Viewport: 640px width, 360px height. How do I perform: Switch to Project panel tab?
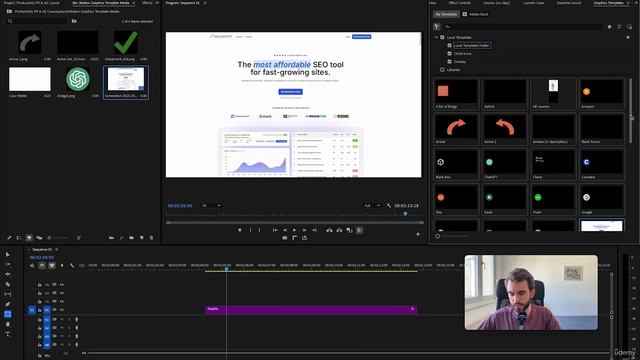click(31, 3)
